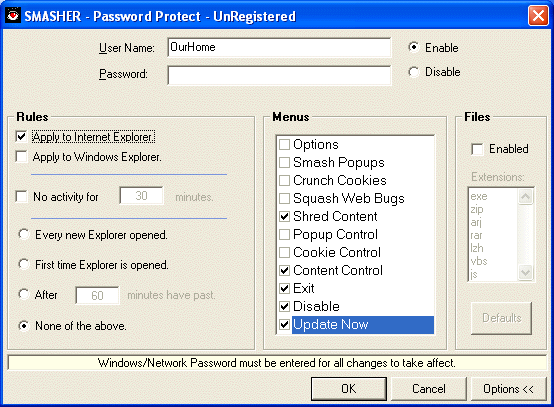
Task: Check Smash Popups in Menus list
Action: tap(284, 163)
